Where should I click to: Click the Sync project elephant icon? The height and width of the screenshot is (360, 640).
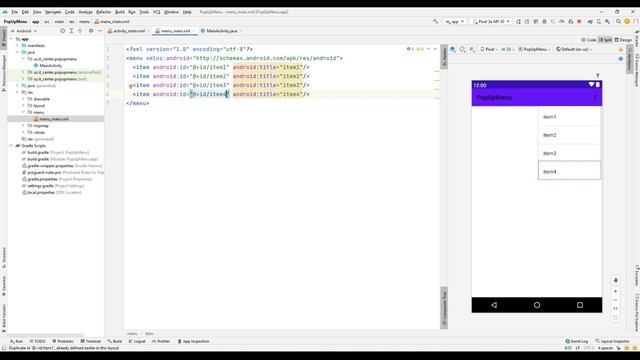(x=590, y=21)
